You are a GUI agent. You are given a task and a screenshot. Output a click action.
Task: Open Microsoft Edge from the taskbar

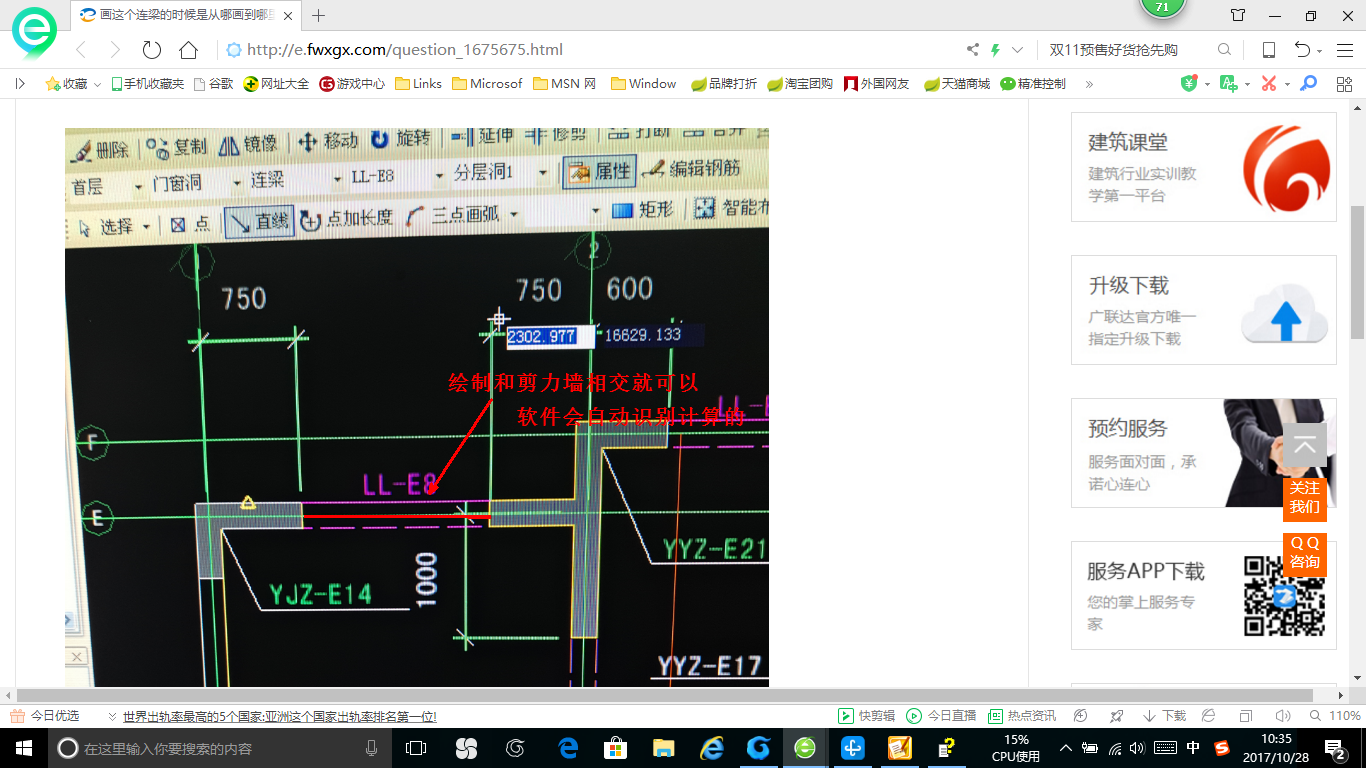click(568, 748)
